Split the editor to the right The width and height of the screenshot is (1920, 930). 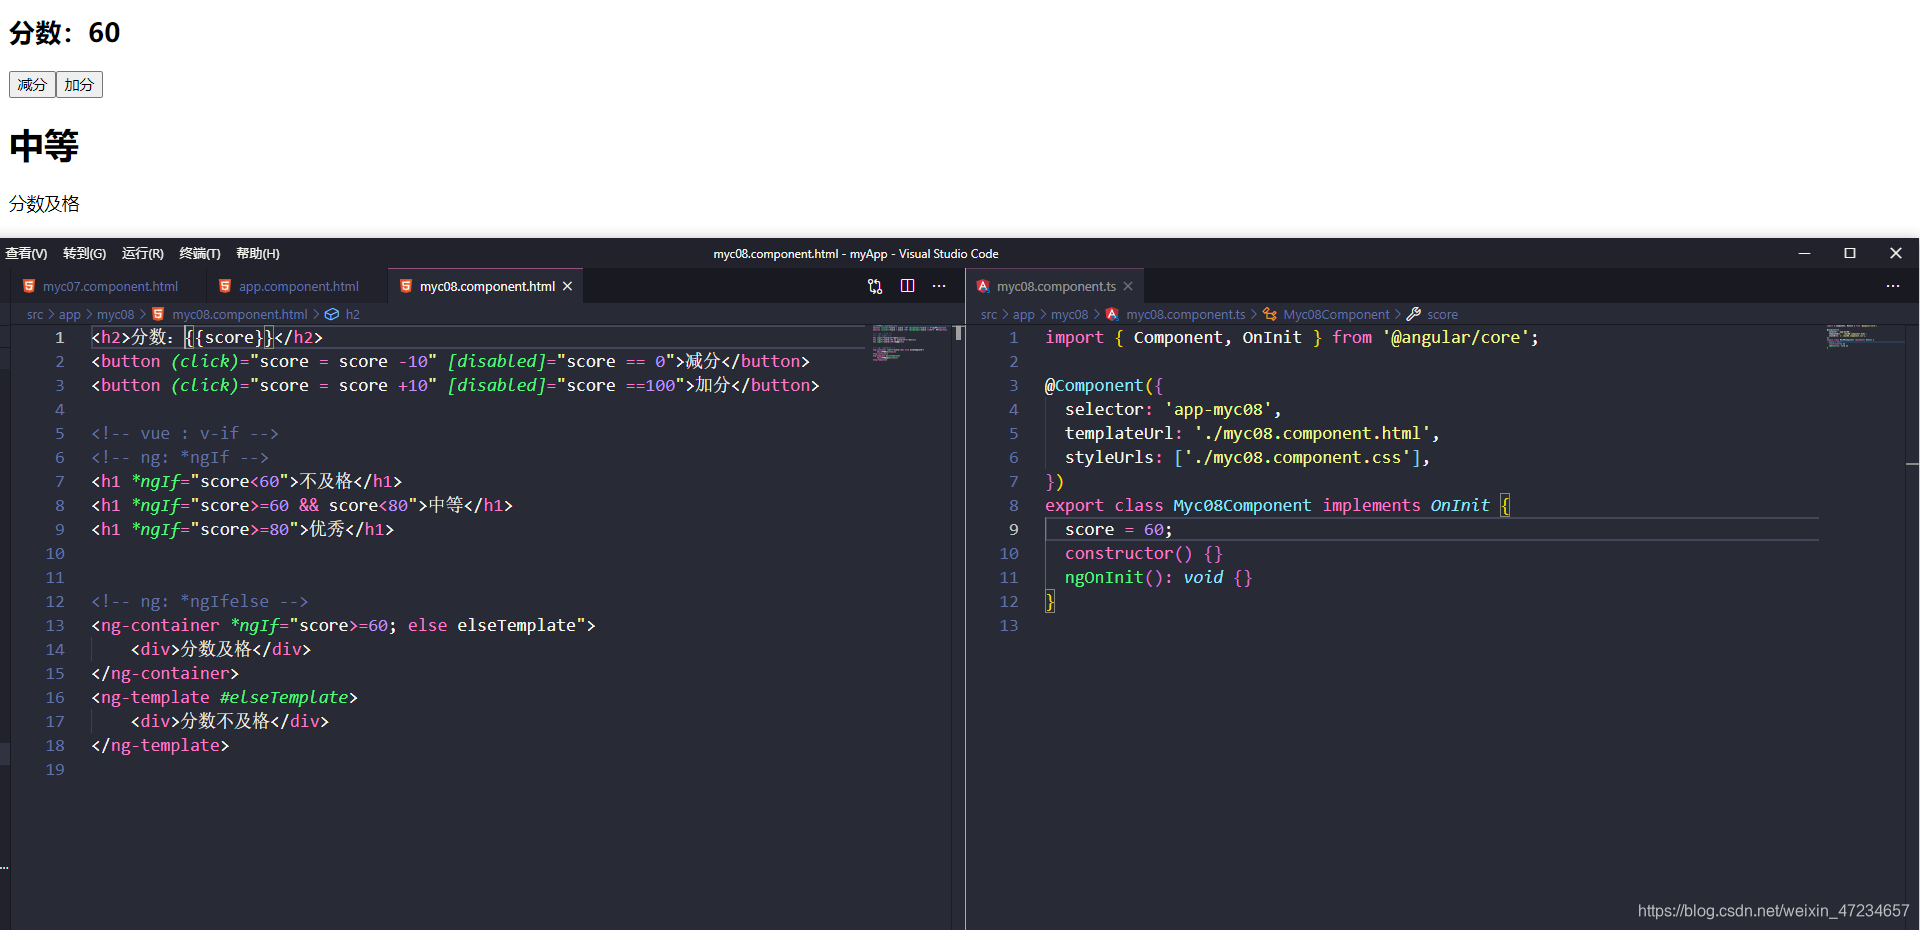[x=907, y=286]
